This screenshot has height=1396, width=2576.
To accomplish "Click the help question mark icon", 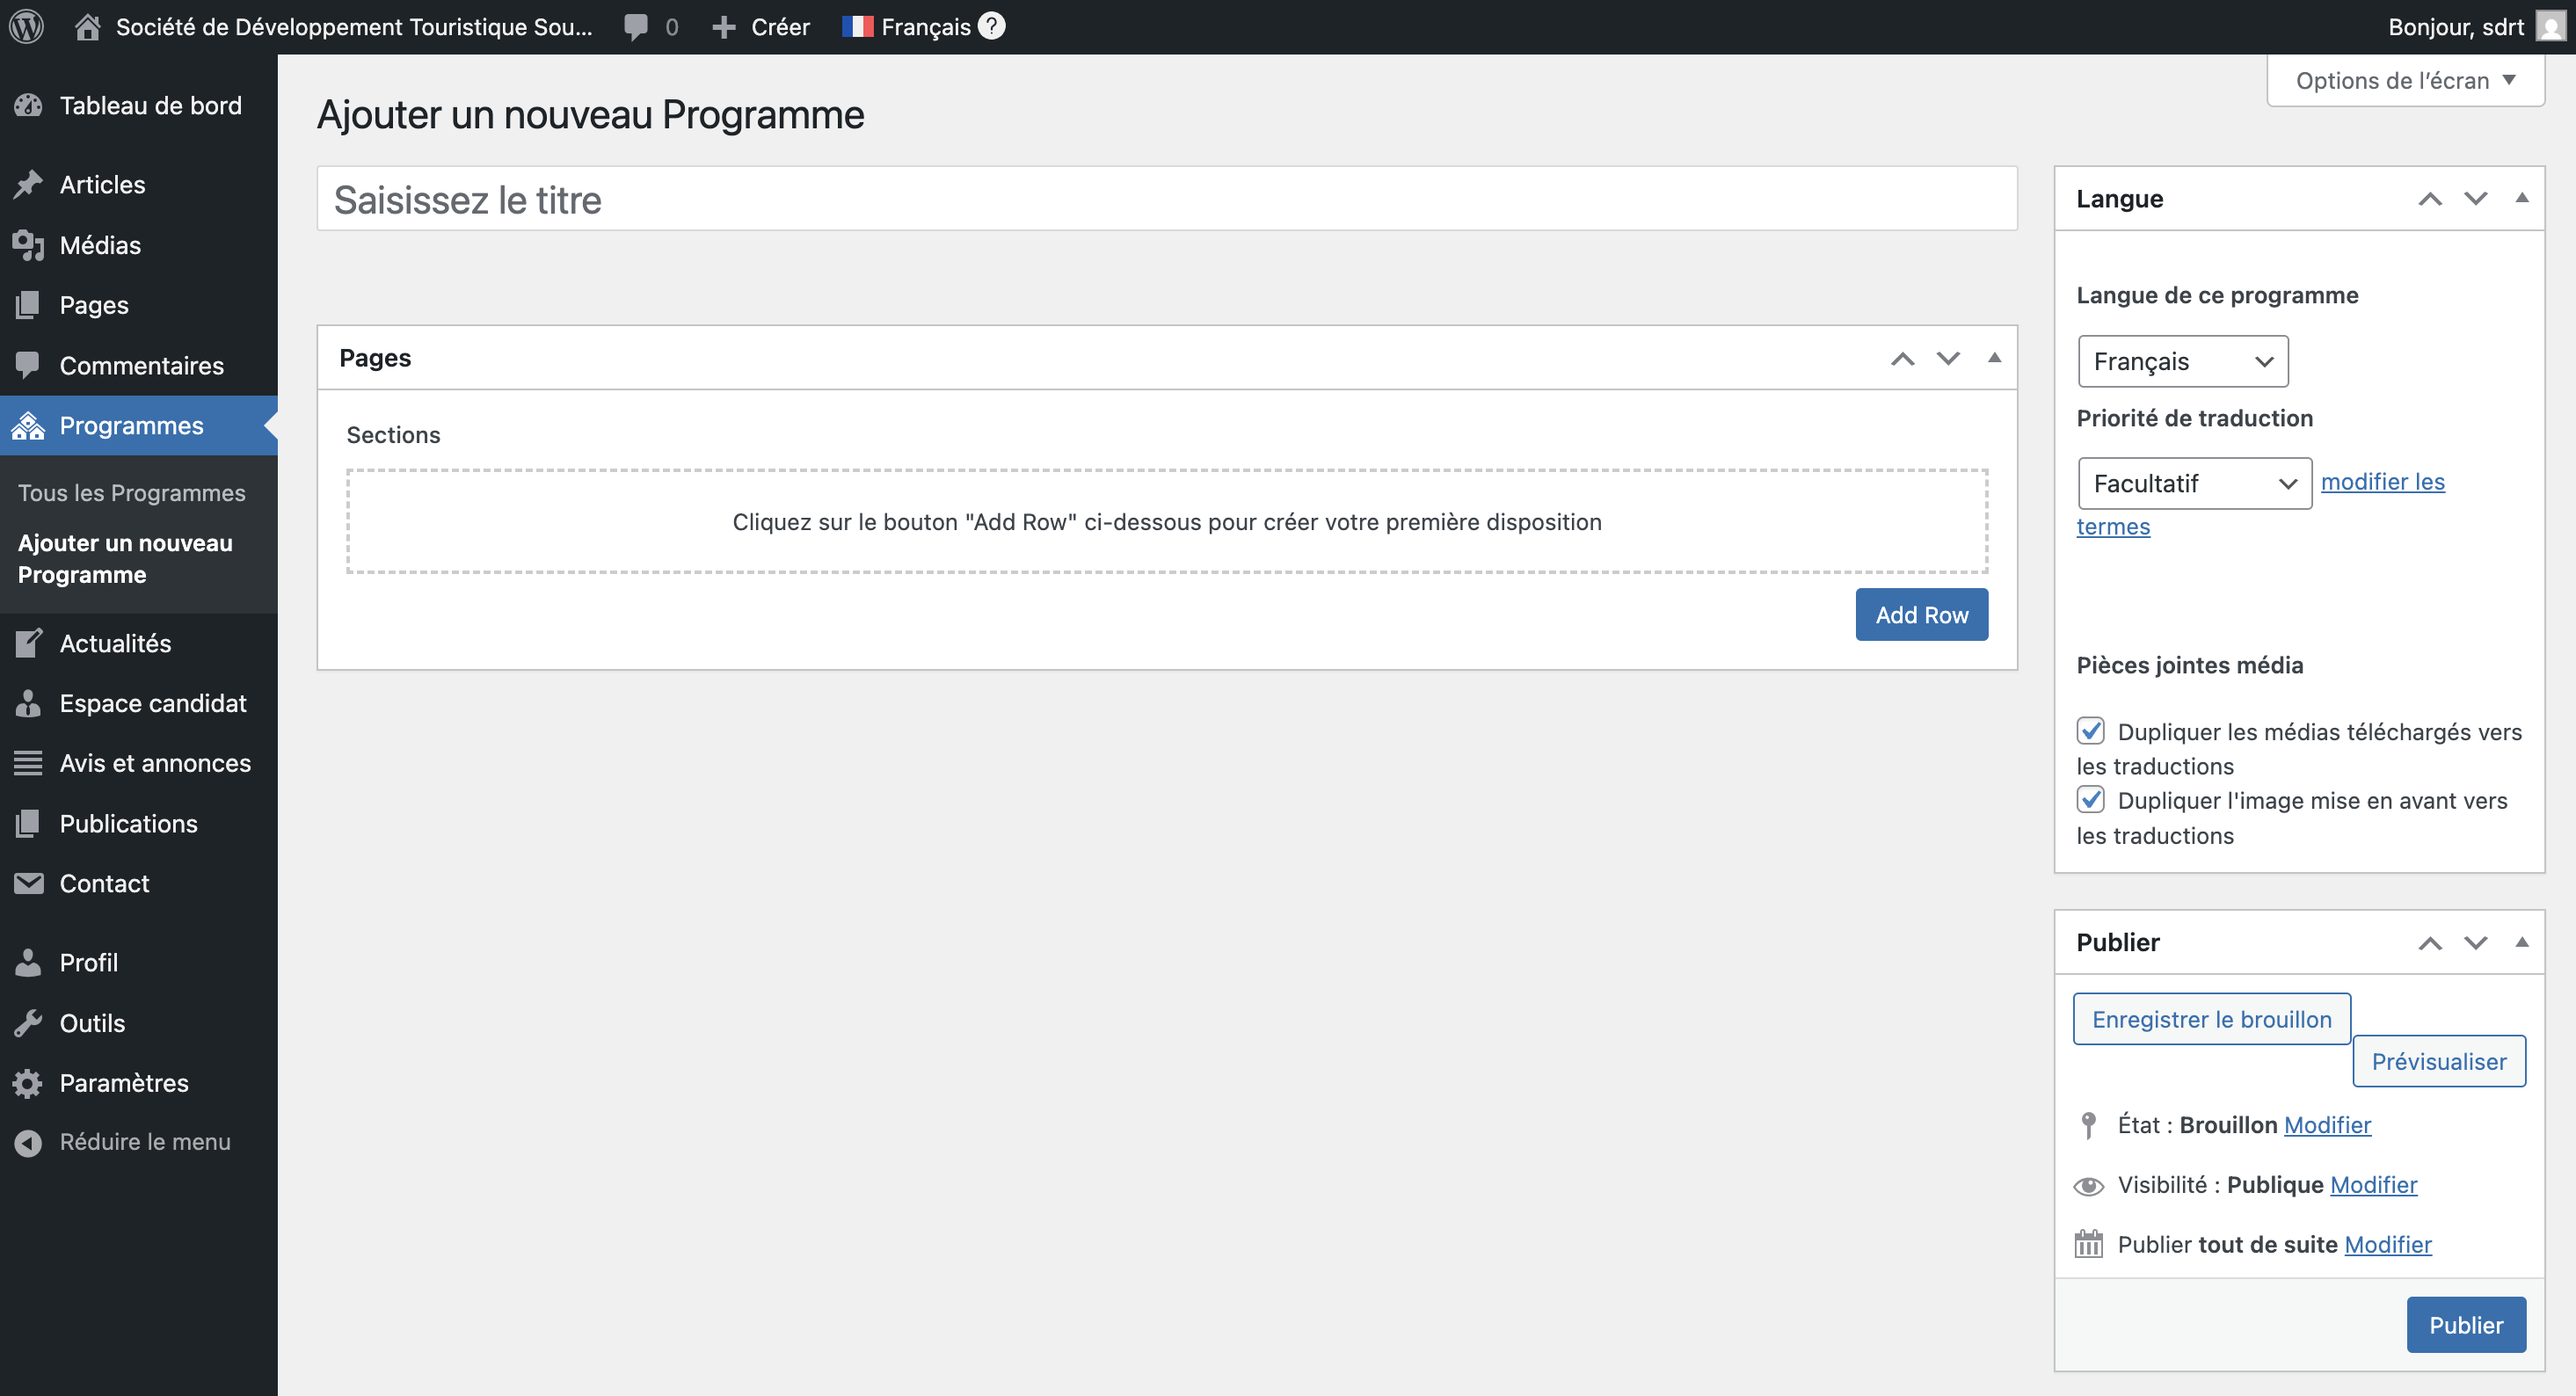I will tap(991, 26).
